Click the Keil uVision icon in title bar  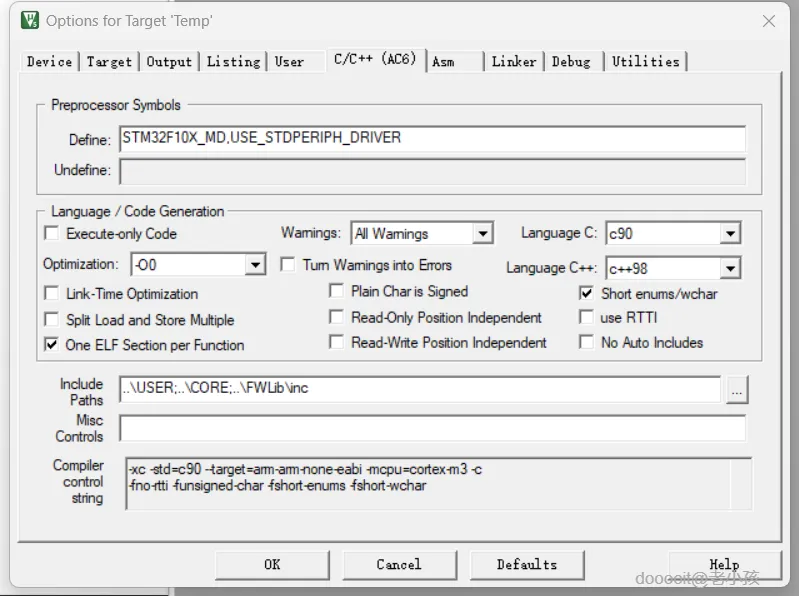[30, 20]
